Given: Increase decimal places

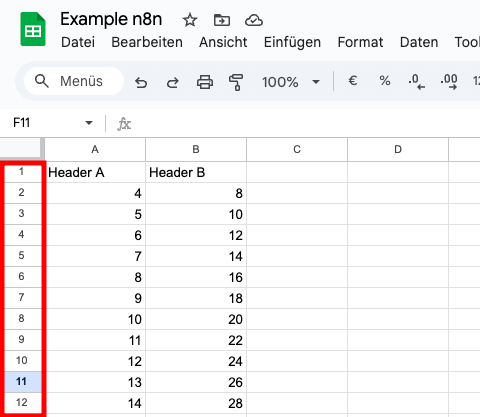Looking at the screenshot, I should (x=449, y=82).
